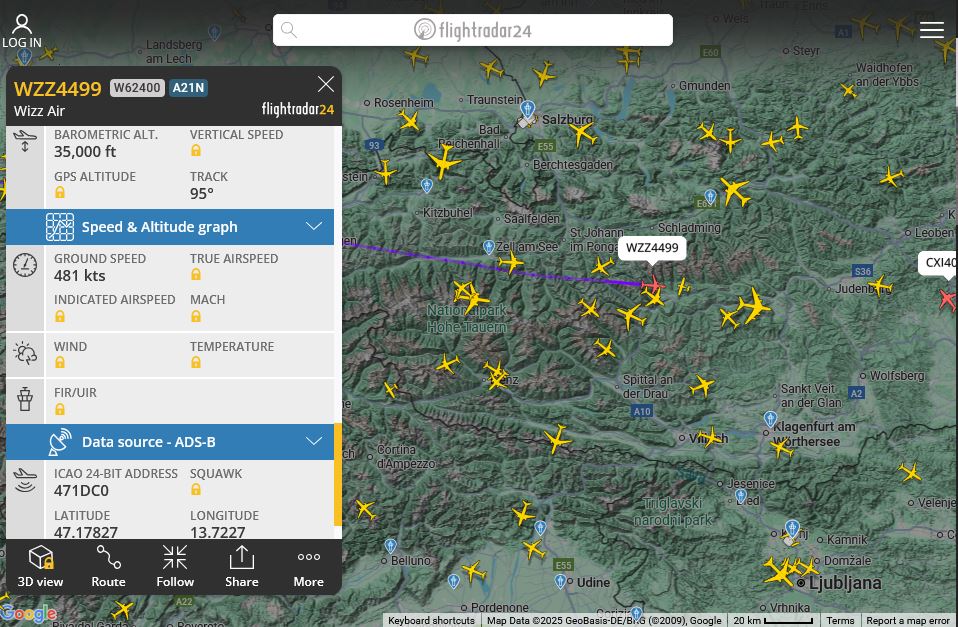
Task: Collapse the Data source - ADS-B section
Action: coord(314,441)
